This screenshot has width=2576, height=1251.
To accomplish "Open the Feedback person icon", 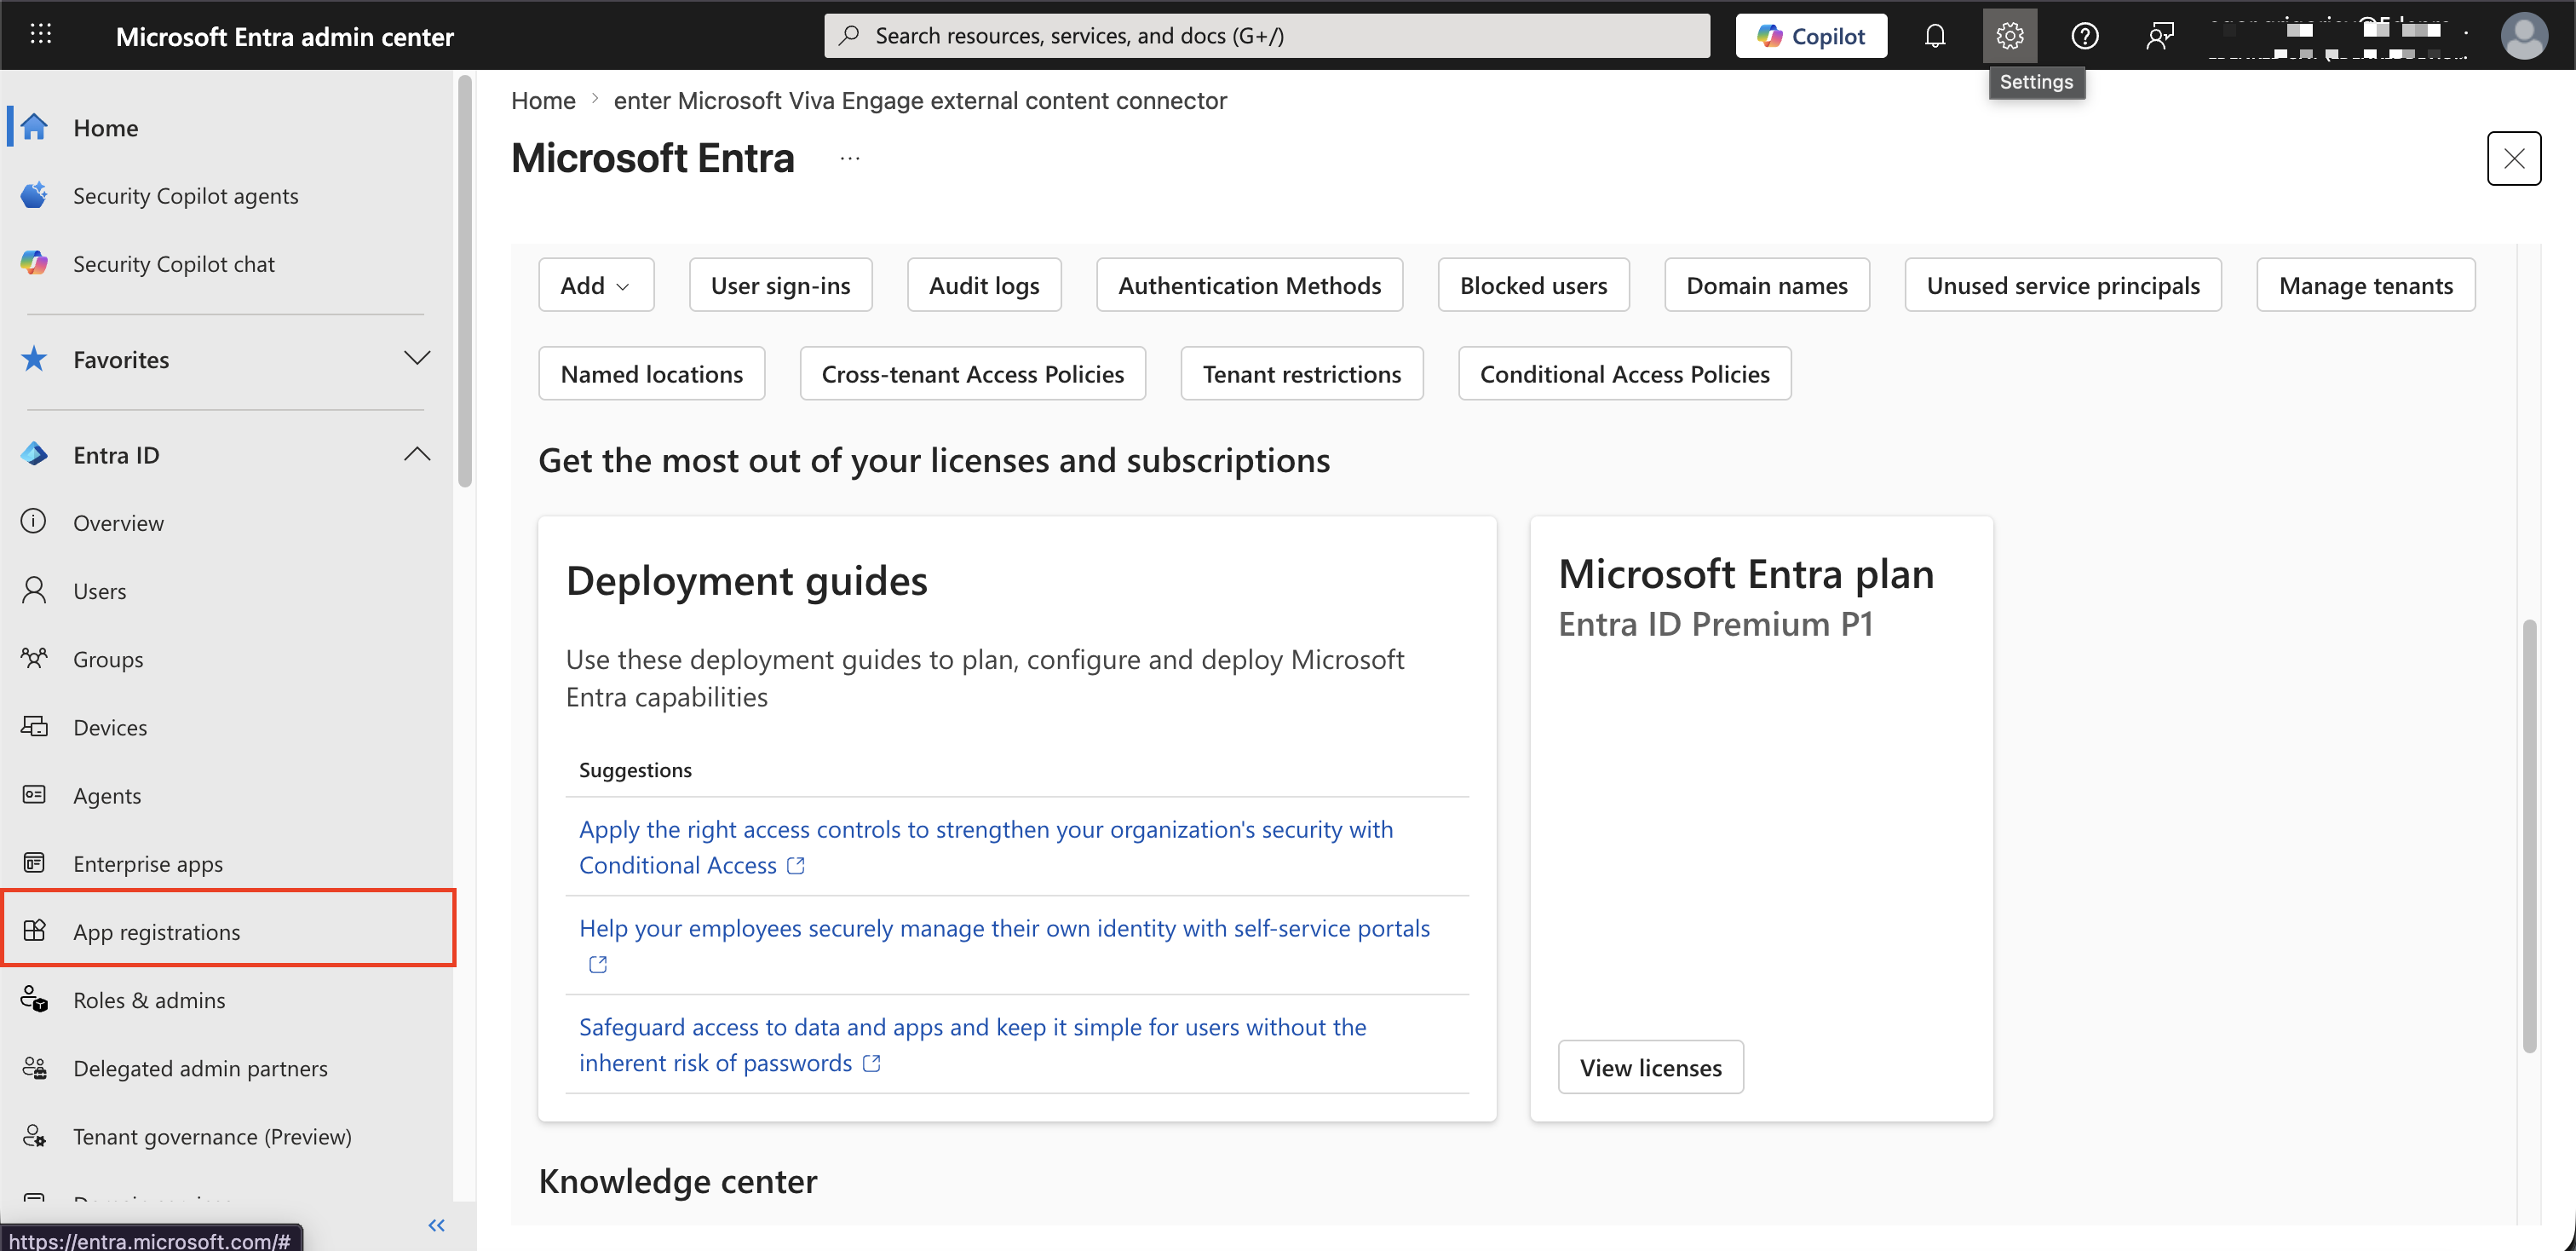I will (x=2159, y=36).
